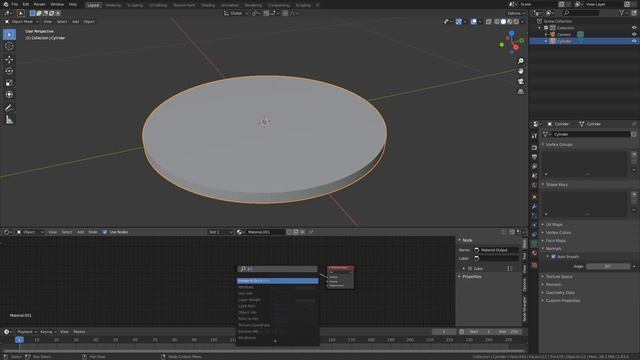This screenshot has width=640, height=360.
Task: Click the node editor type icon
Action: pyautogui.click(x=7, y=232)
